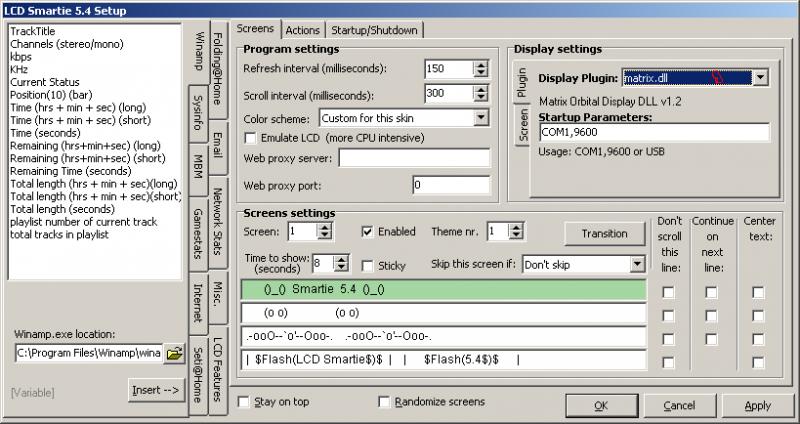Select TrackTitle in the Winamp list
Image resolution: width=800 pixels, height=424 pixels.
pyautogui.click(x=31, y=31)
